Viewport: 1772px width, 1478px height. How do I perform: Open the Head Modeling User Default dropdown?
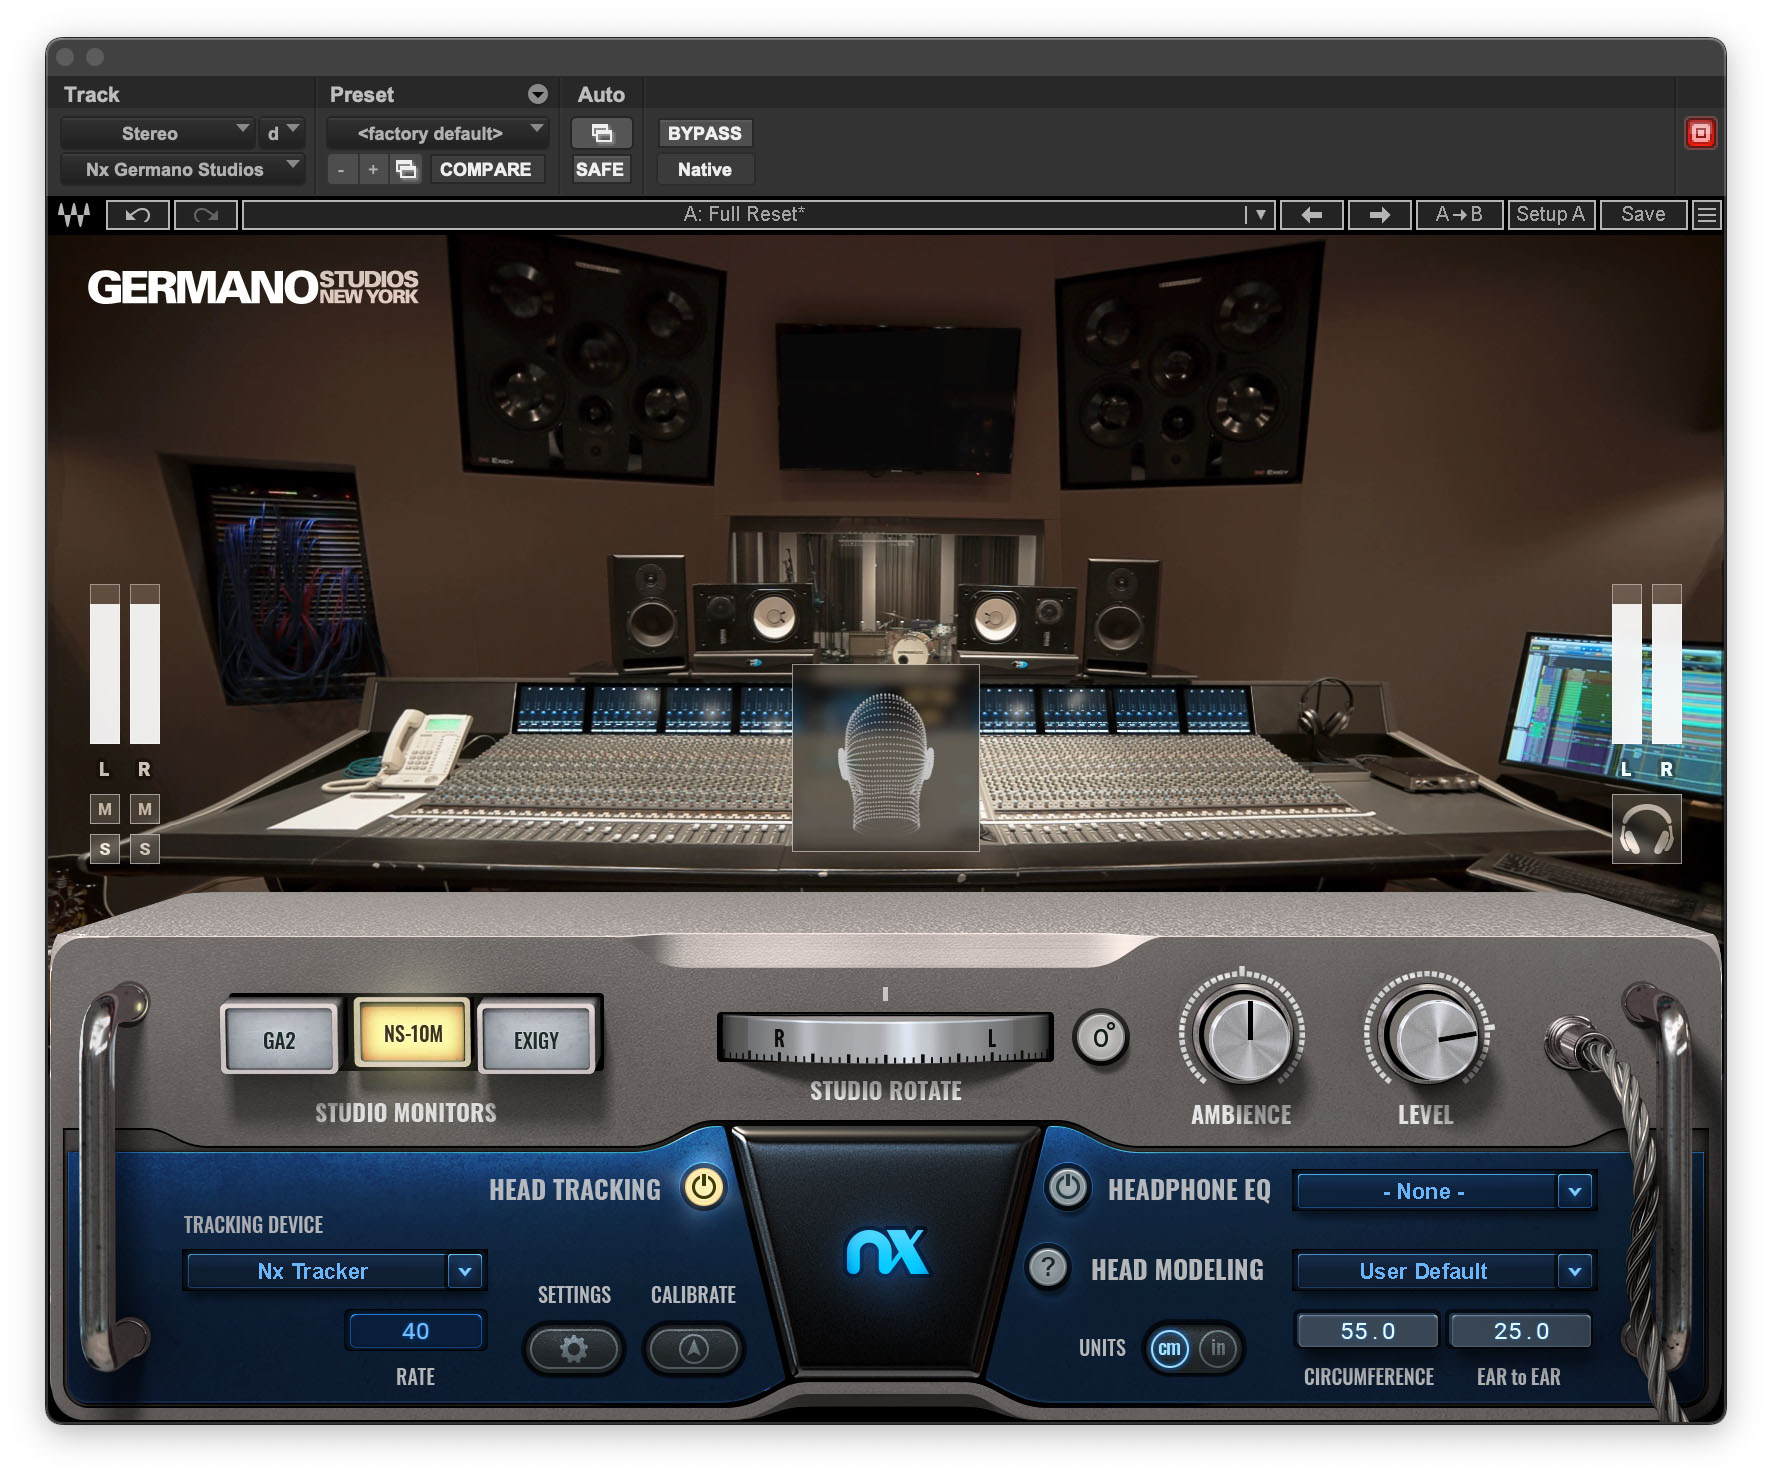pyautogui.click(x=1574, y=1271)
